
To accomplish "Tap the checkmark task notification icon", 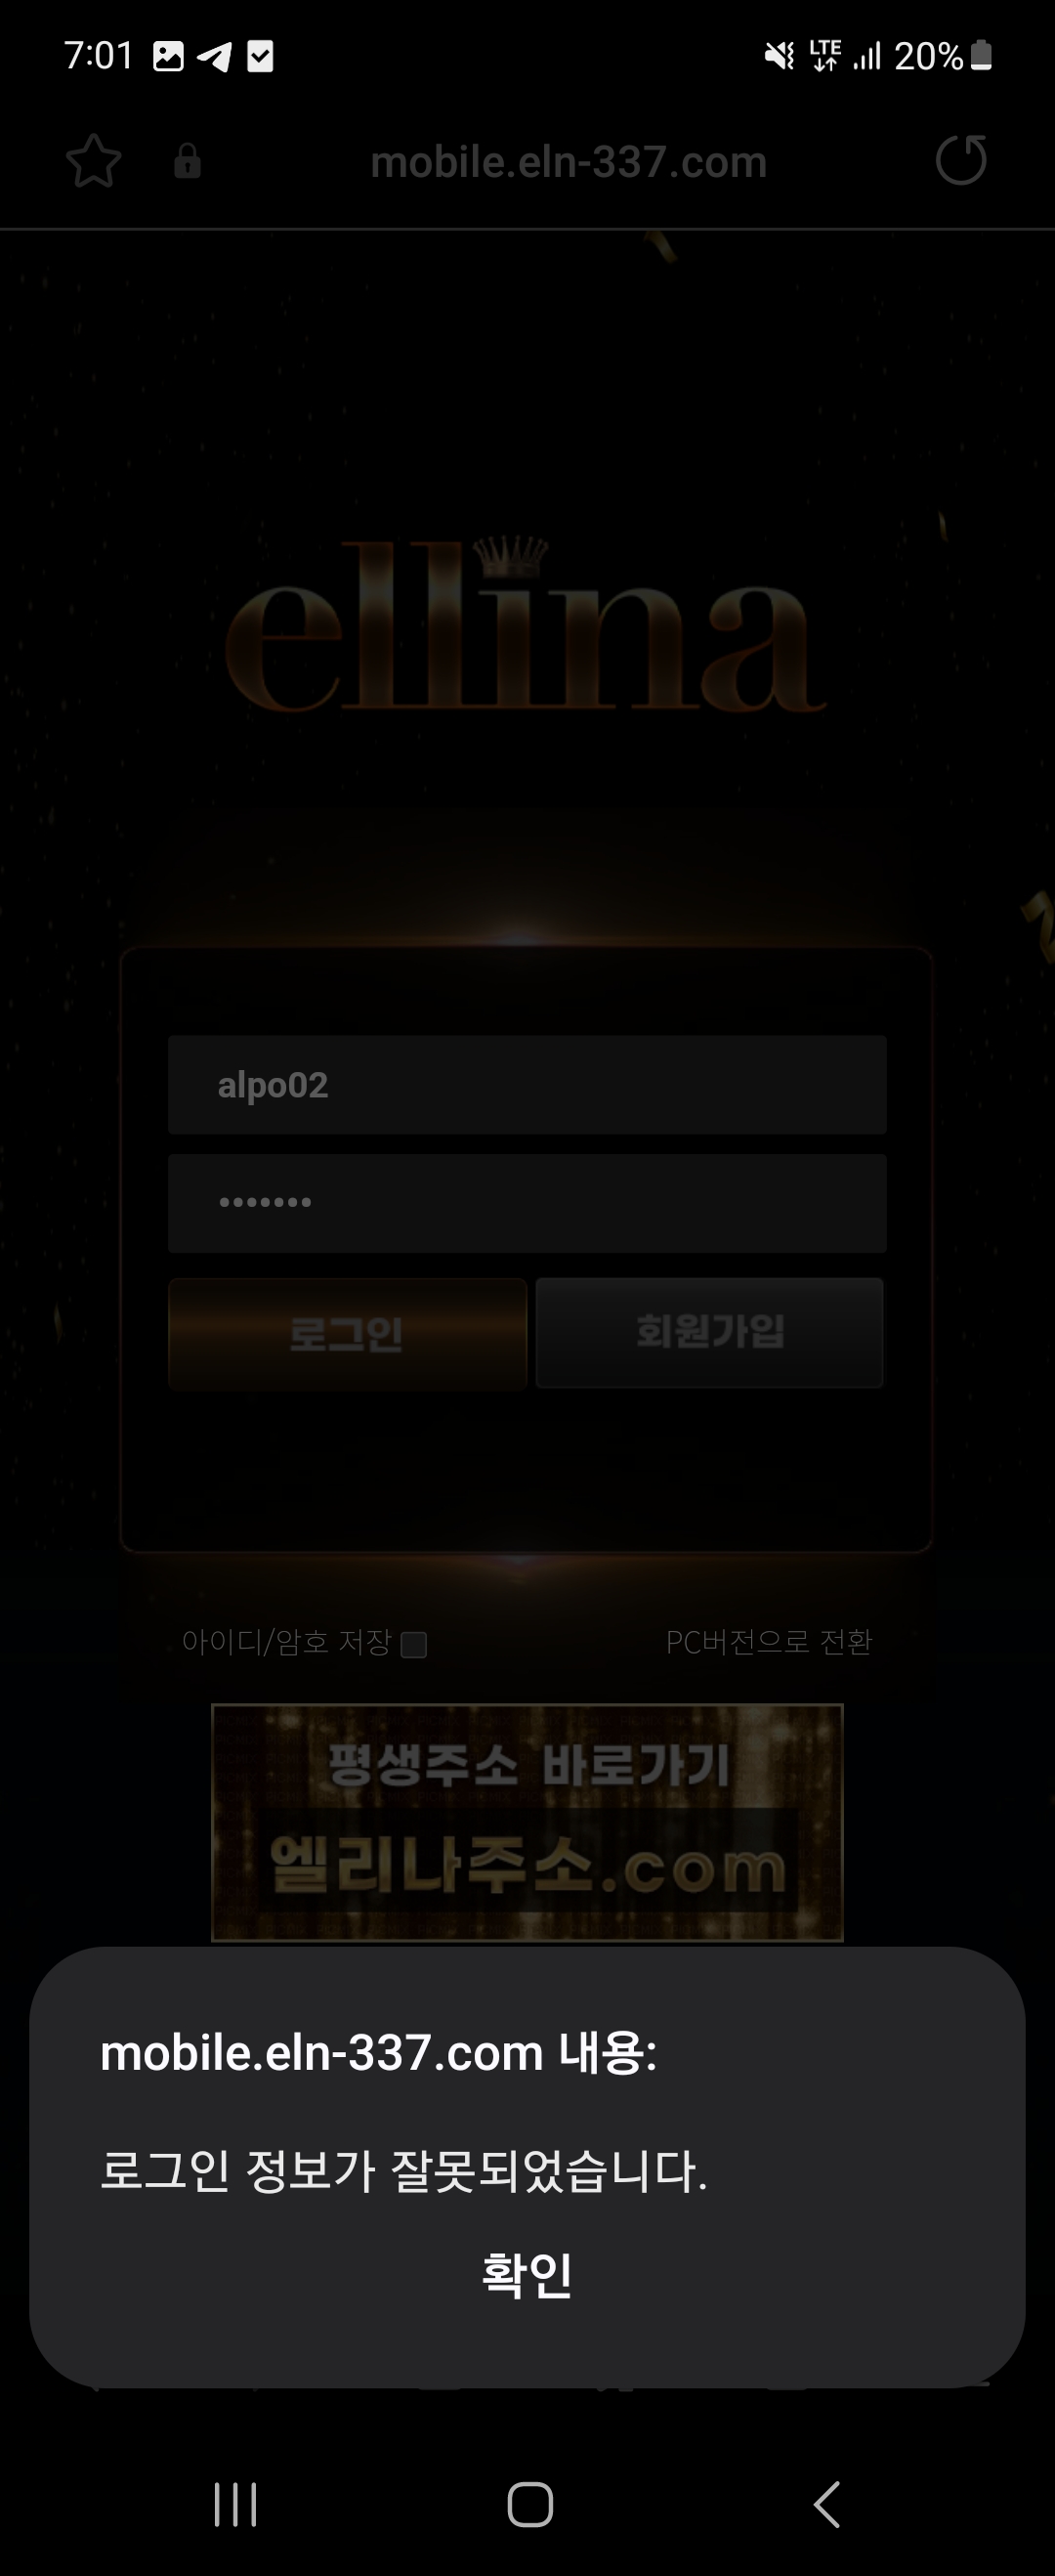I will point(260,56).
